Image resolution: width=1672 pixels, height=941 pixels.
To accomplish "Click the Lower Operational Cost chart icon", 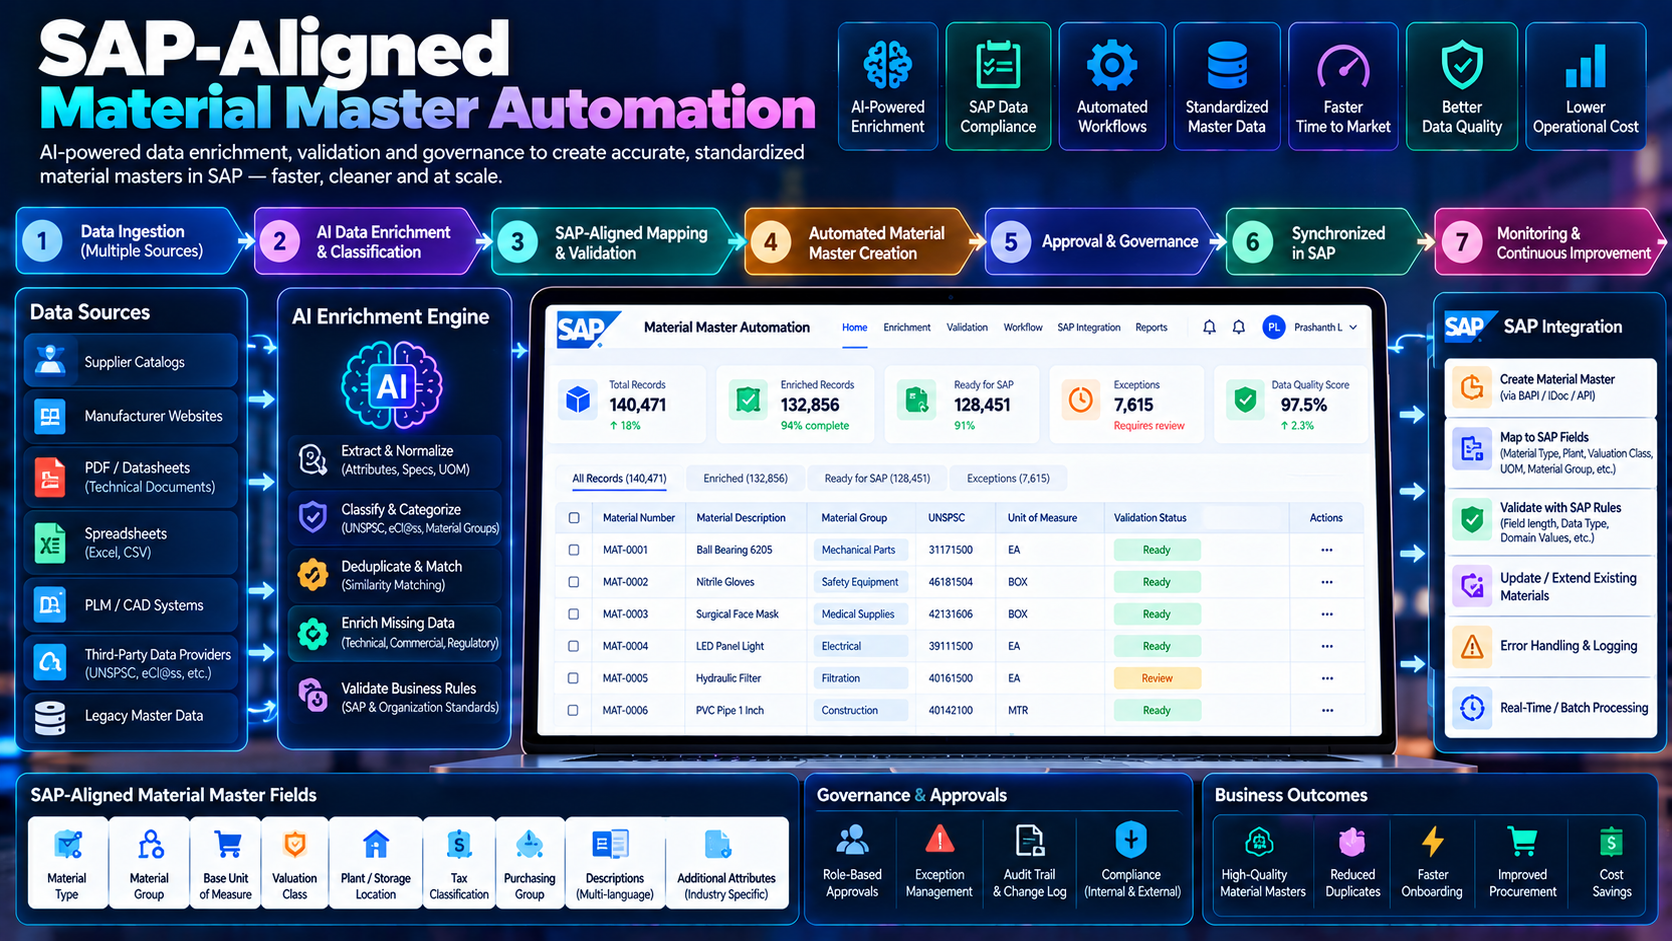I will point(1585,66).
